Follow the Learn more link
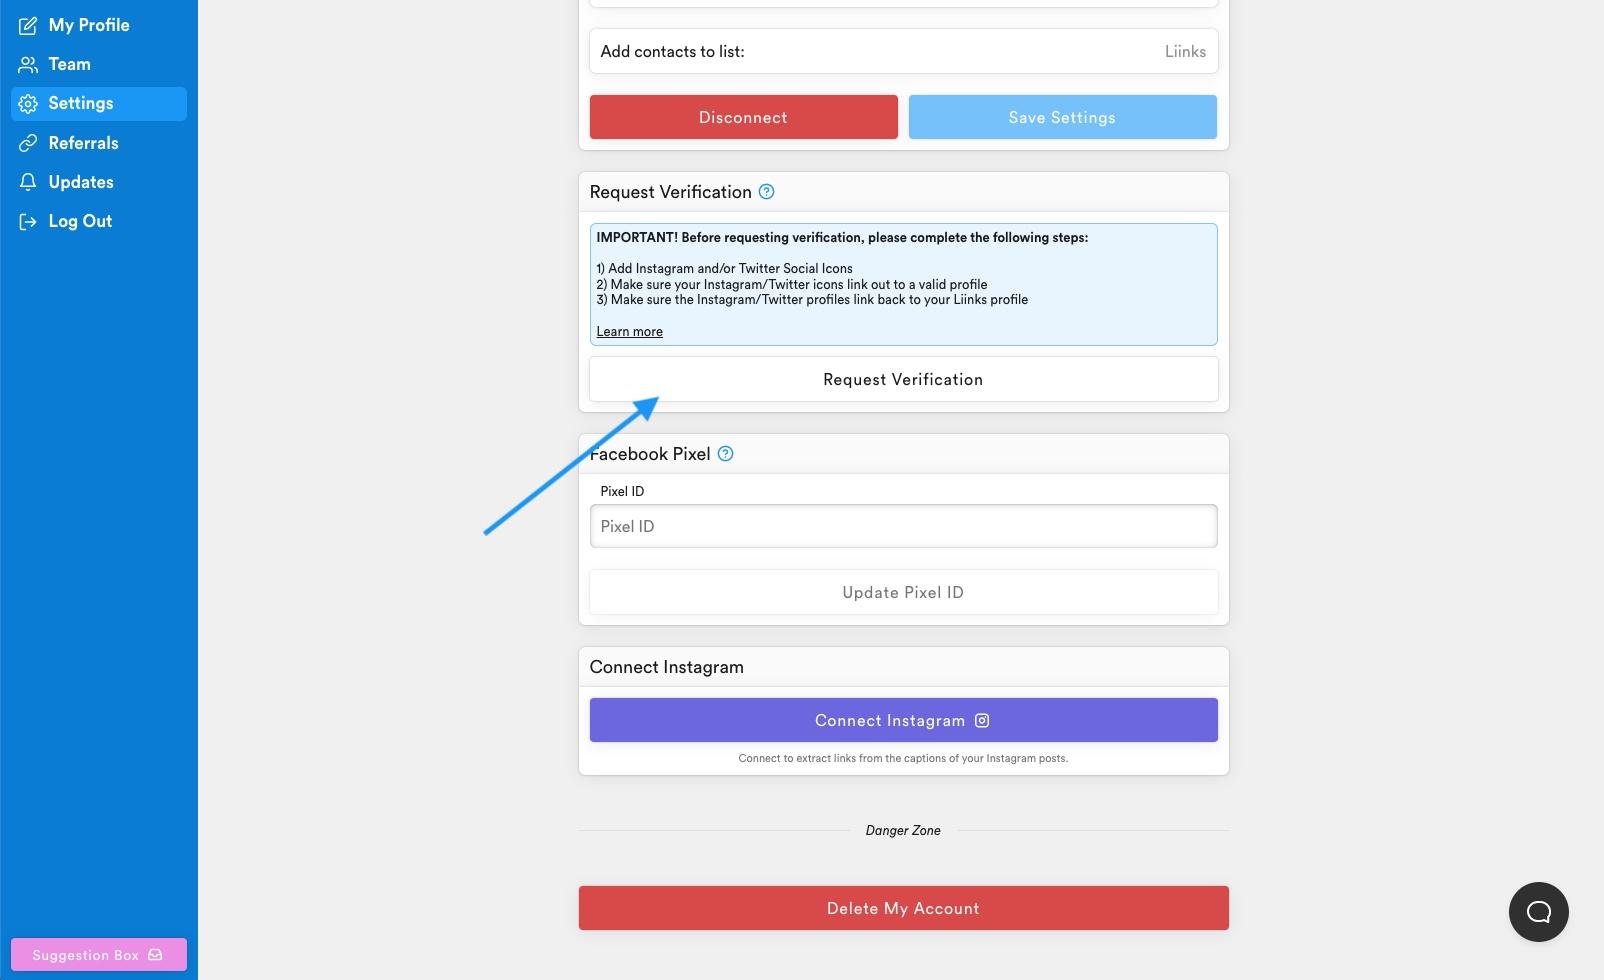 tap(629, 332)
